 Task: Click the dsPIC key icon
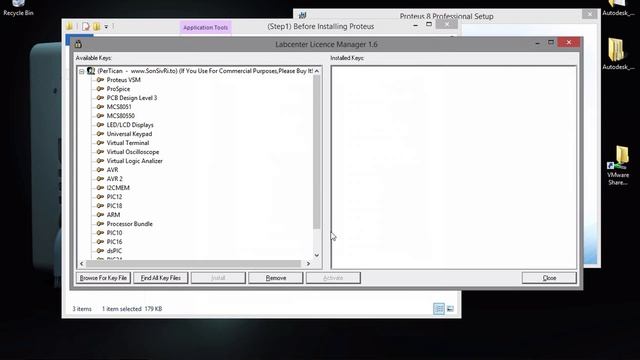tap(100, 250)
